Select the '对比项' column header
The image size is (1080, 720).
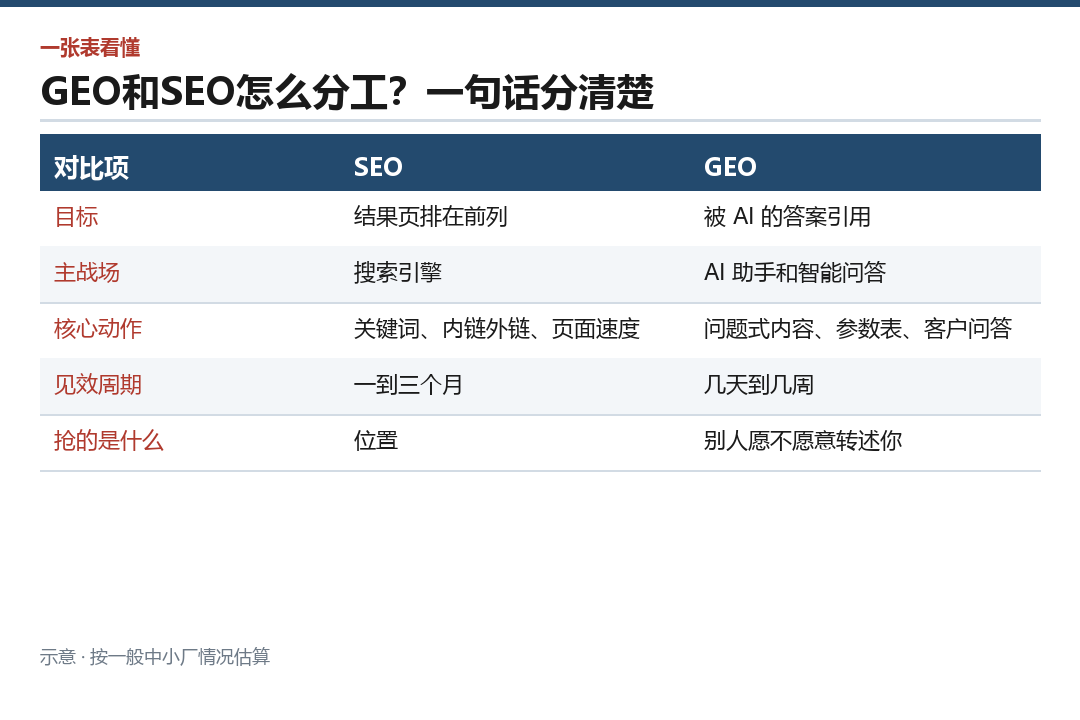click(92, 167)
